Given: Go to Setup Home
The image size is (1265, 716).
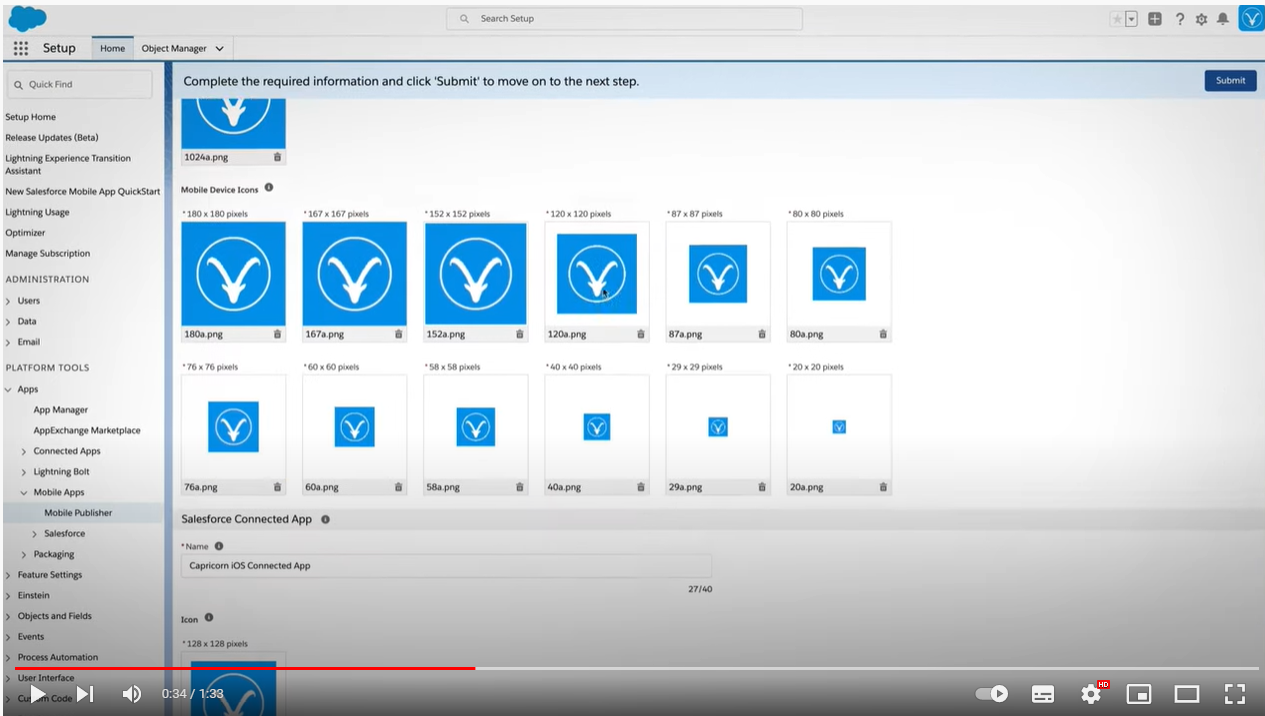Looking at the screenshot, I should (x=31, y=117).
